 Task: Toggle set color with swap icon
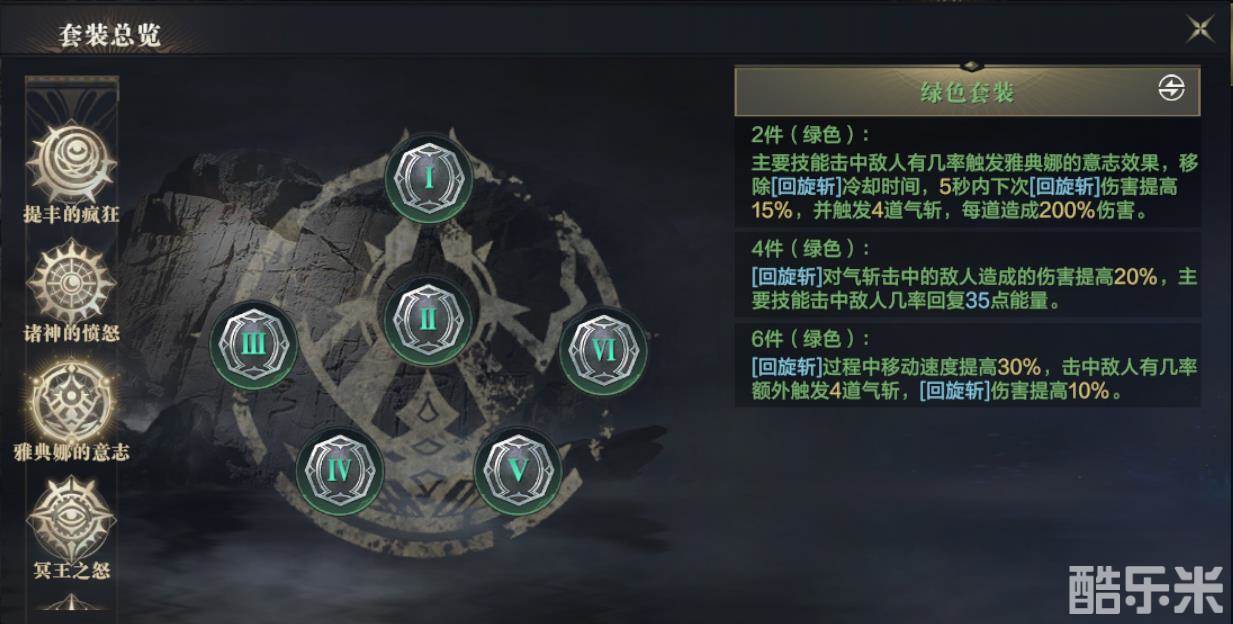click(1171, 89)
